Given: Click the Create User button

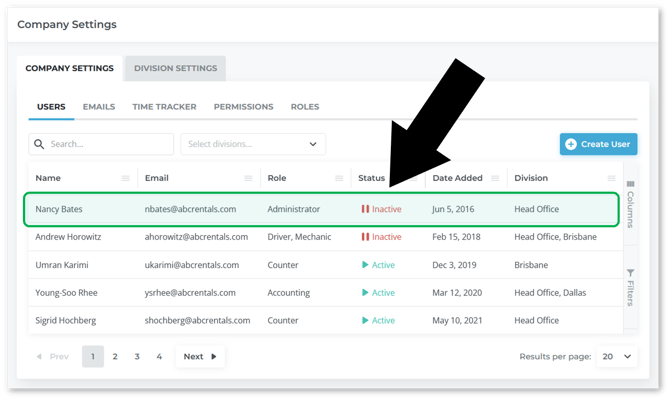Looking at the screenshot, I should point(598,144).
